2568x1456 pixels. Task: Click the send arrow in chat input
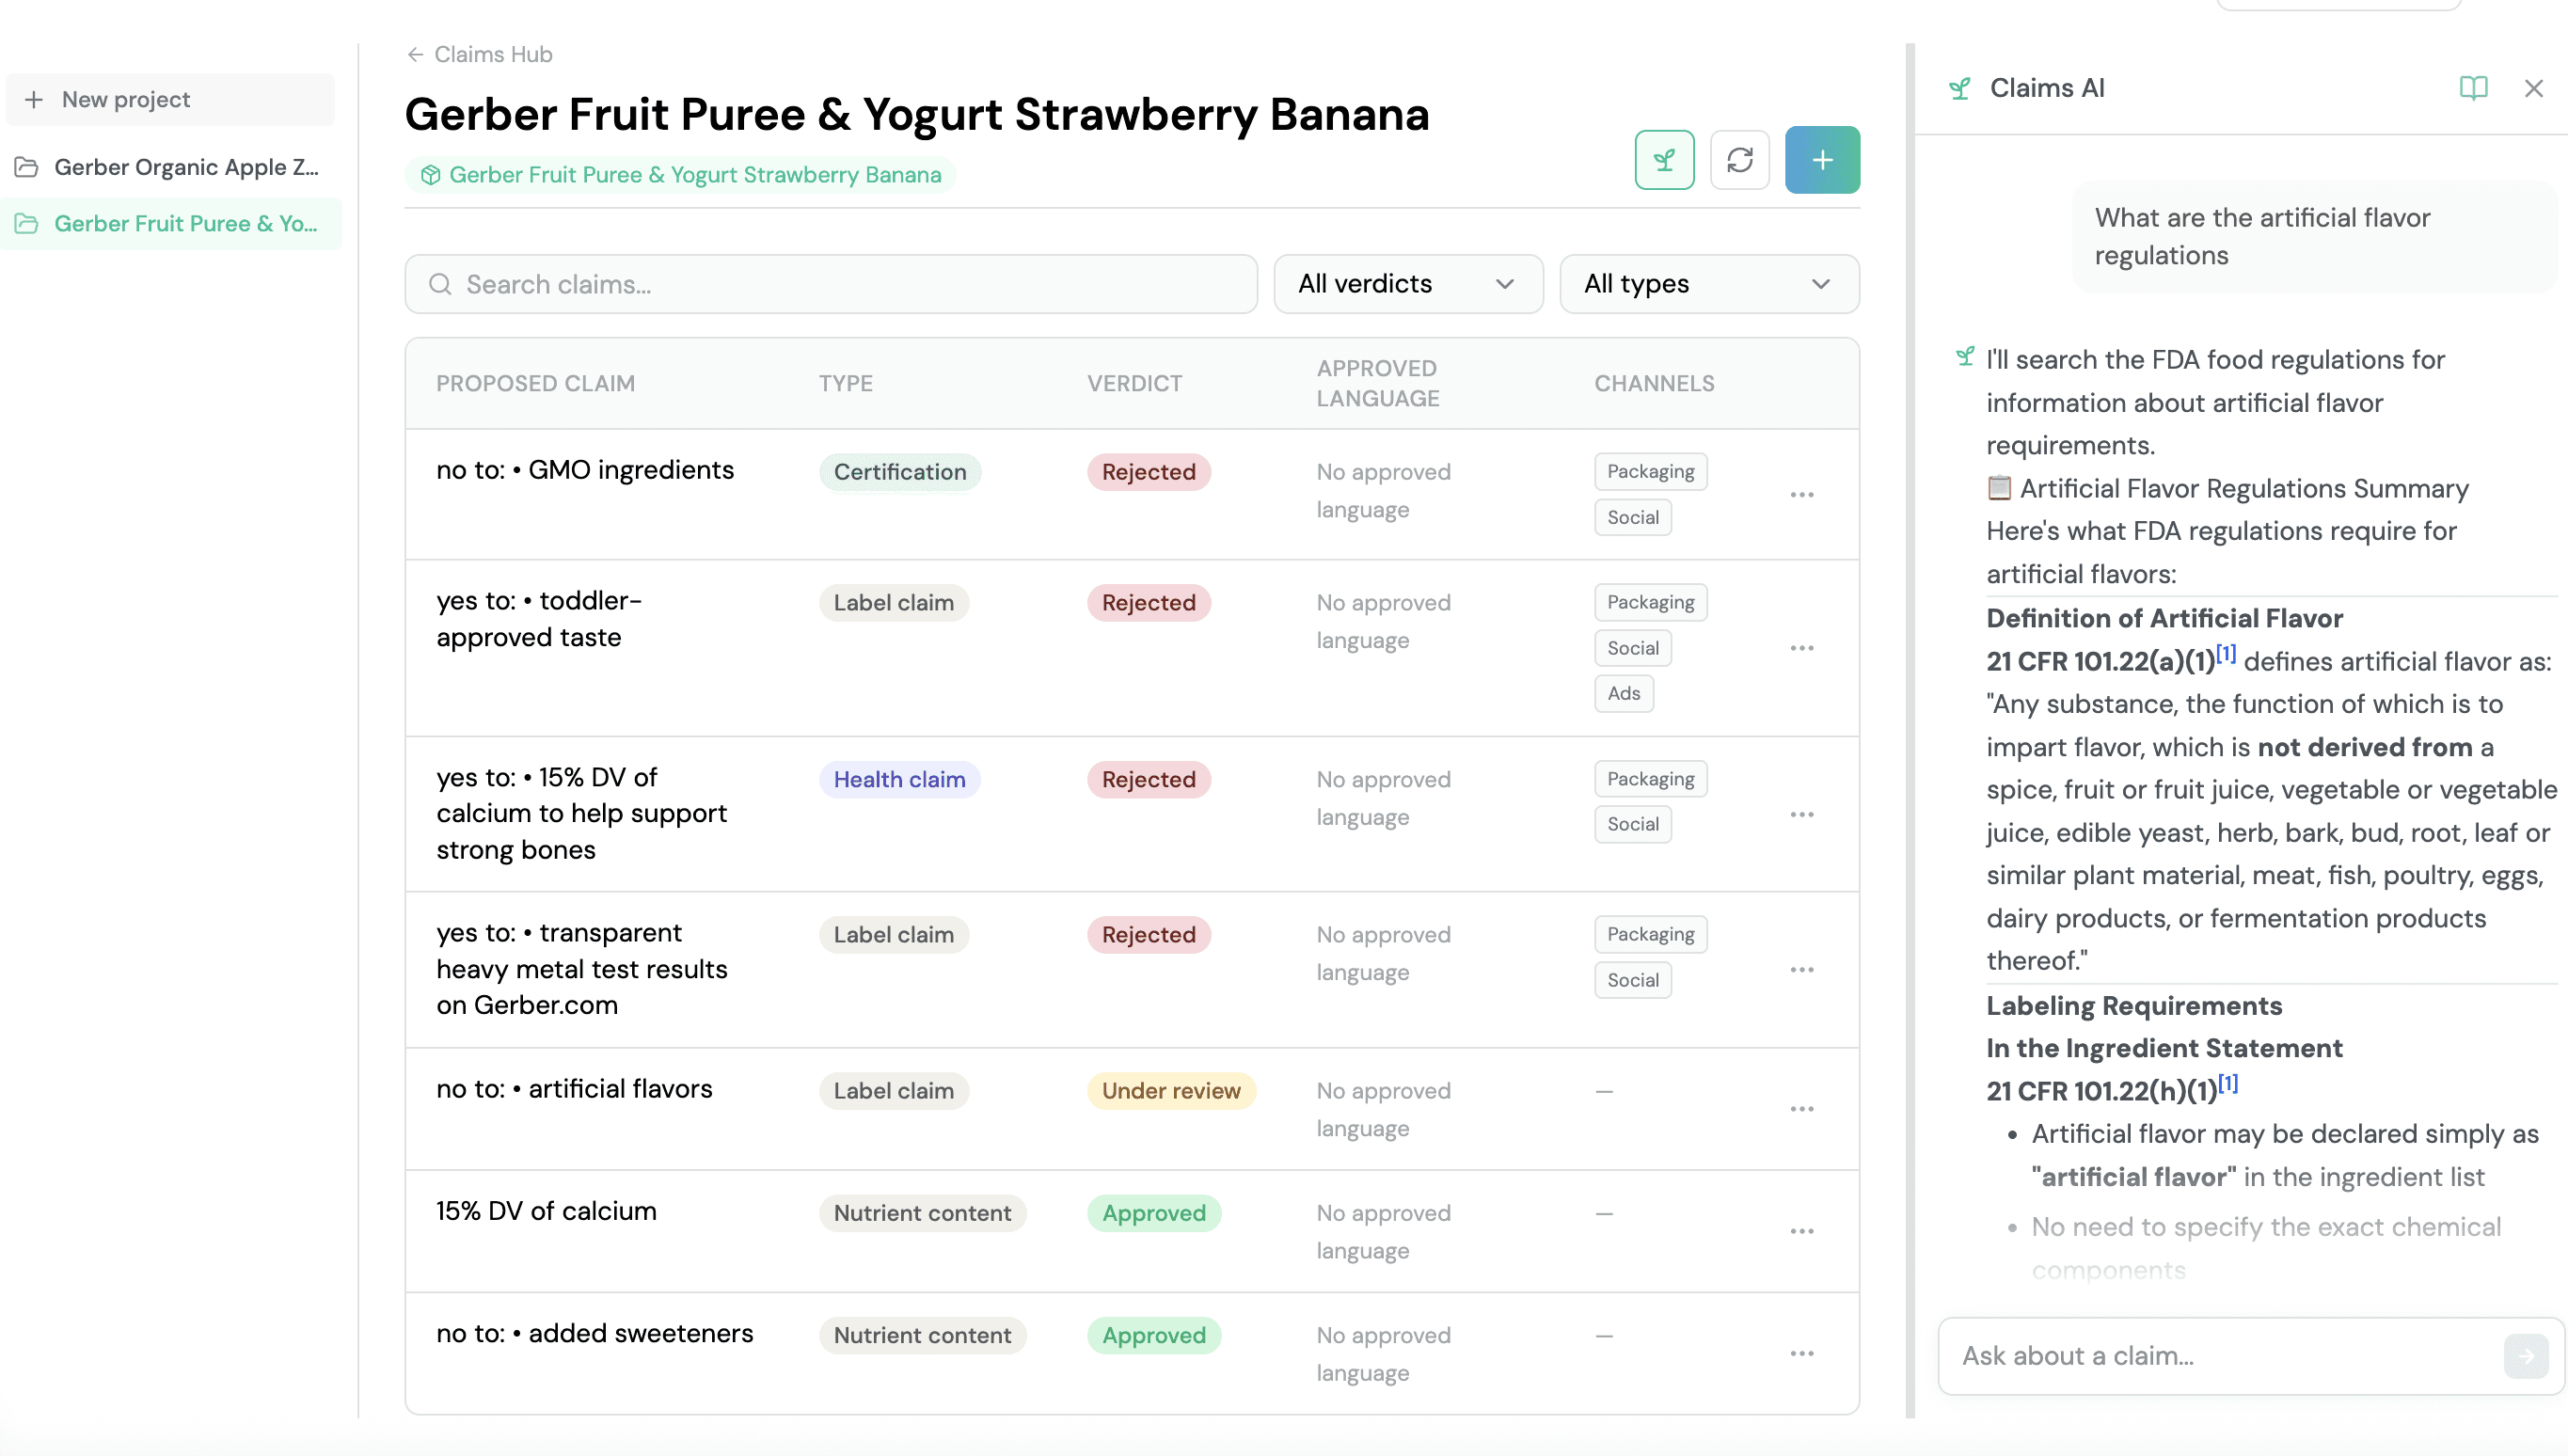pos(2525,1356)
